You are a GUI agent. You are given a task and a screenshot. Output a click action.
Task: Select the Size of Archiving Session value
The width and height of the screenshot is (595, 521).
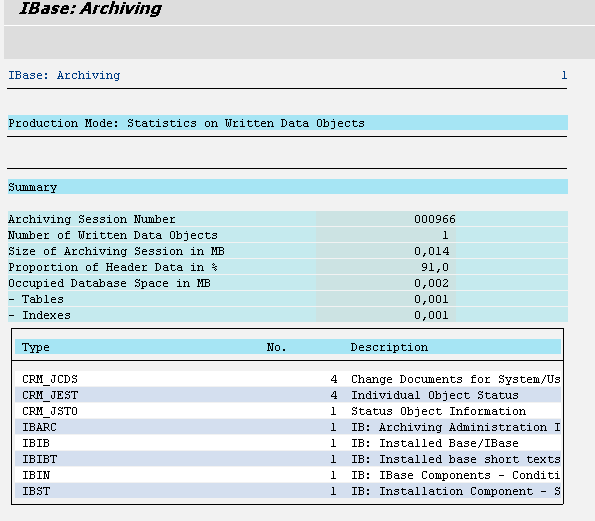[432, 251]
